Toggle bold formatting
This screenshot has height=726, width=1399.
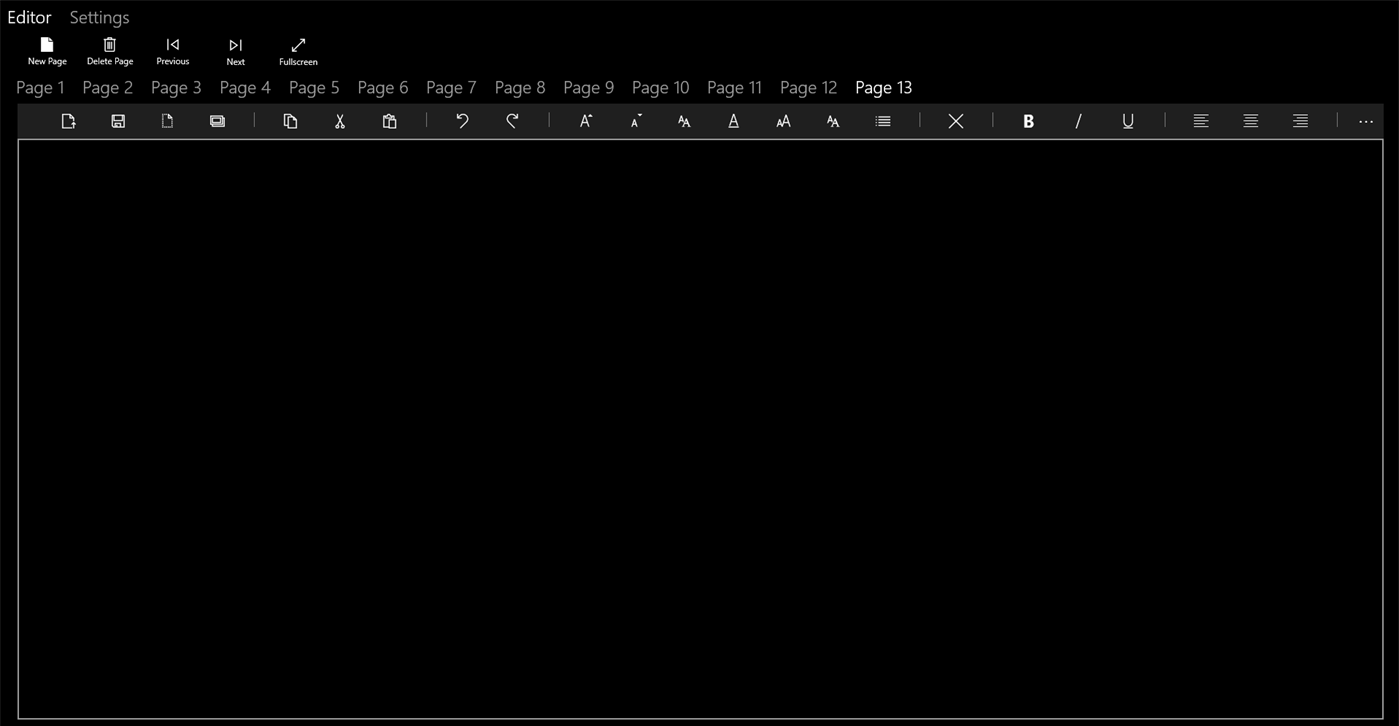click(x=1028, y=121)
